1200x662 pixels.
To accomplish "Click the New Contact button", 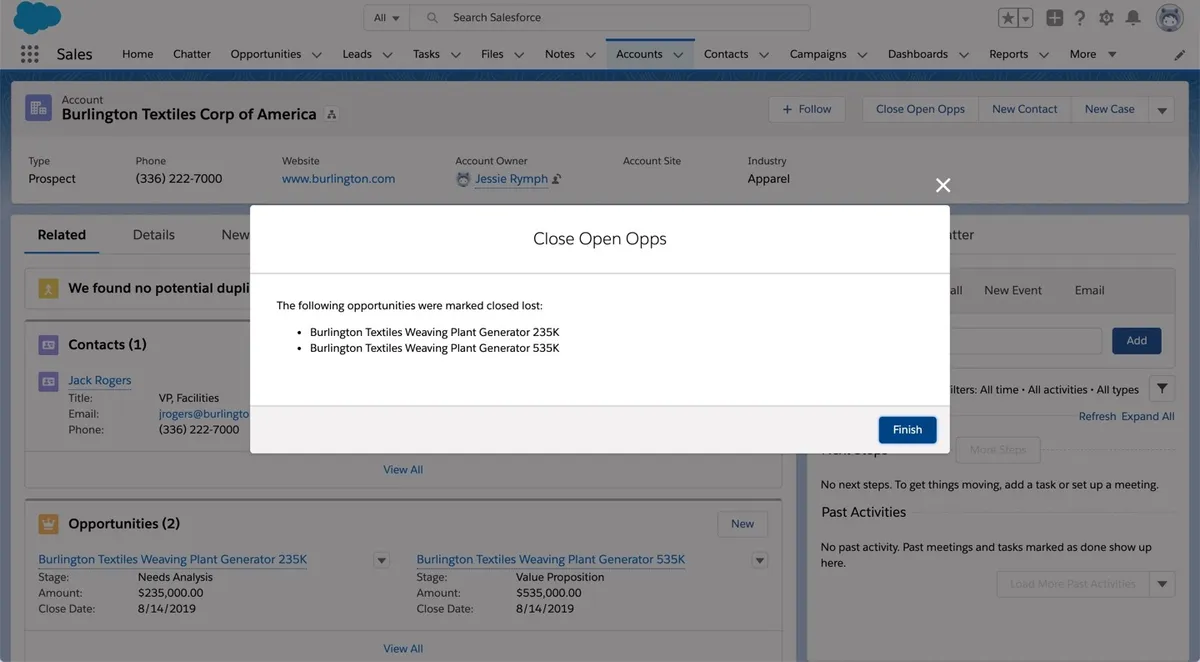I will click(1025, 109).
